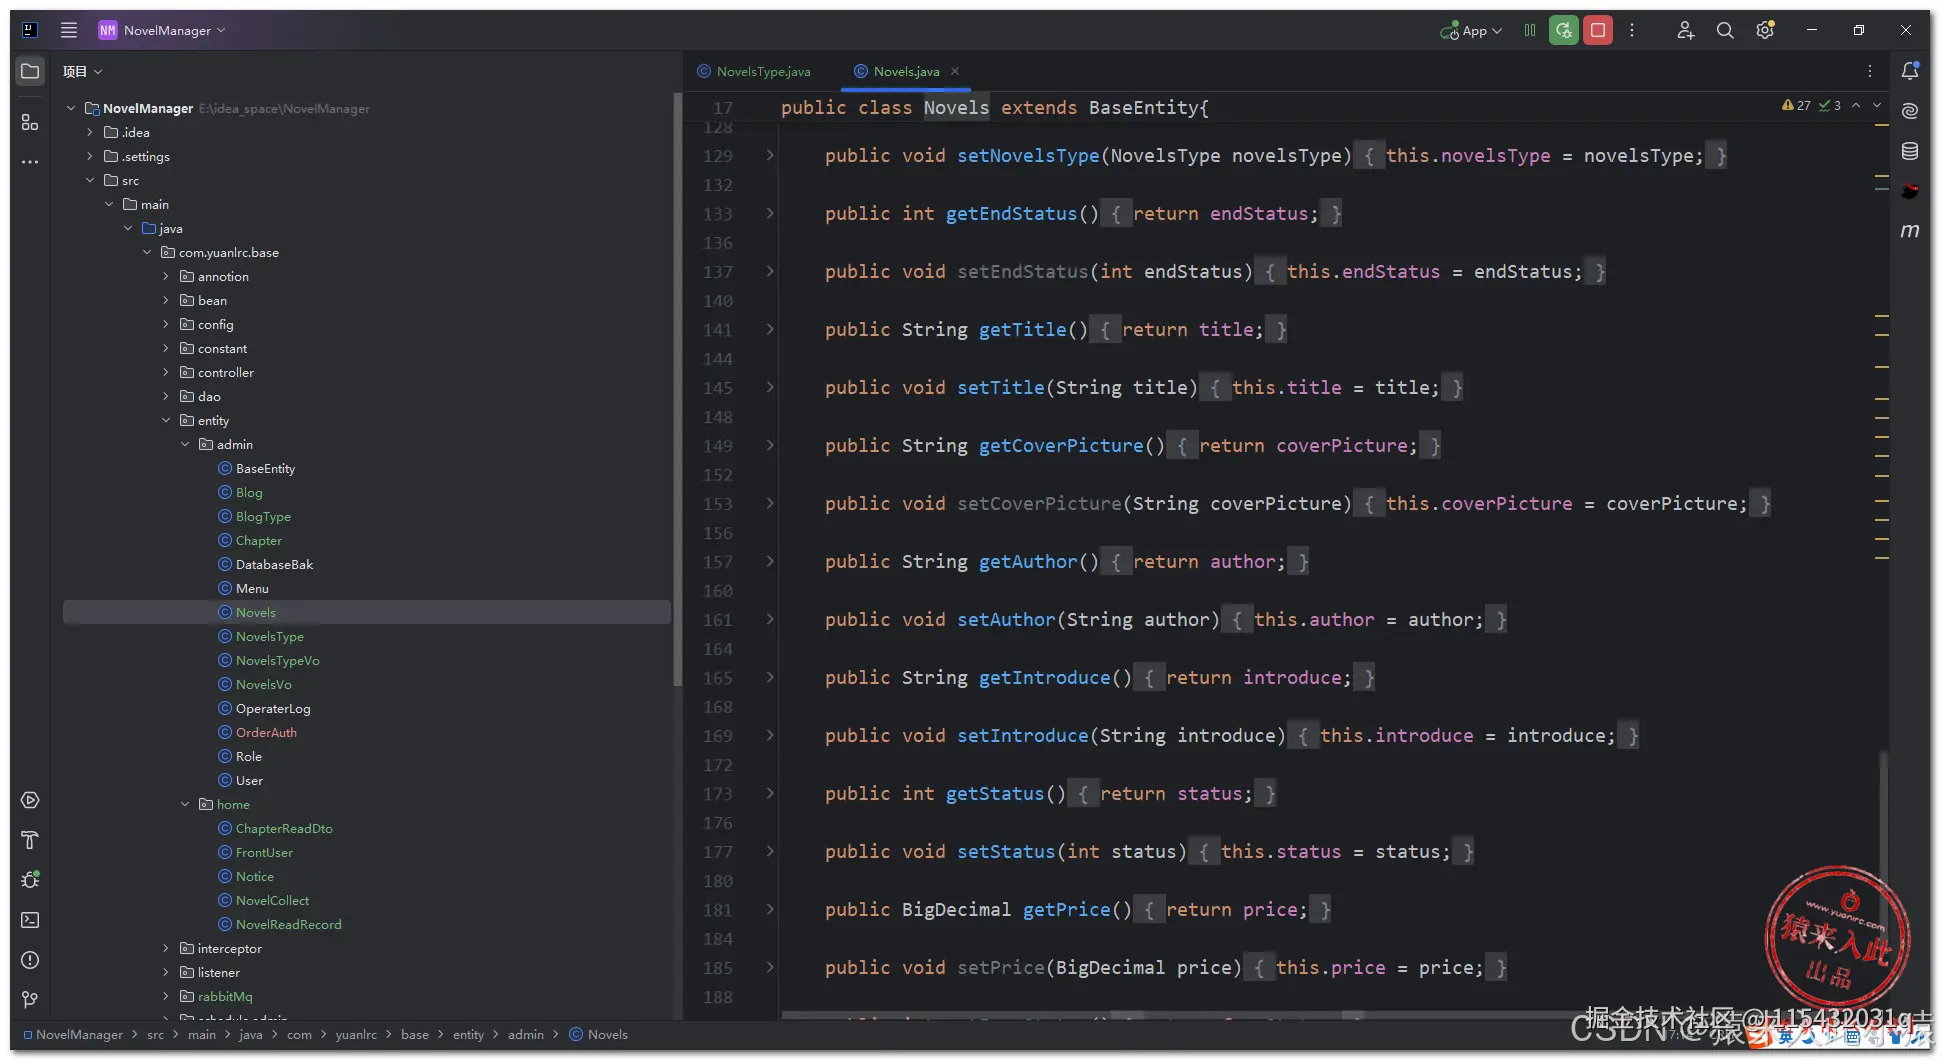Viewport: 1941px width, 1061px height.
Task: Click the yuanlrc breadcrumb
Action: [x=356, y=1034]
